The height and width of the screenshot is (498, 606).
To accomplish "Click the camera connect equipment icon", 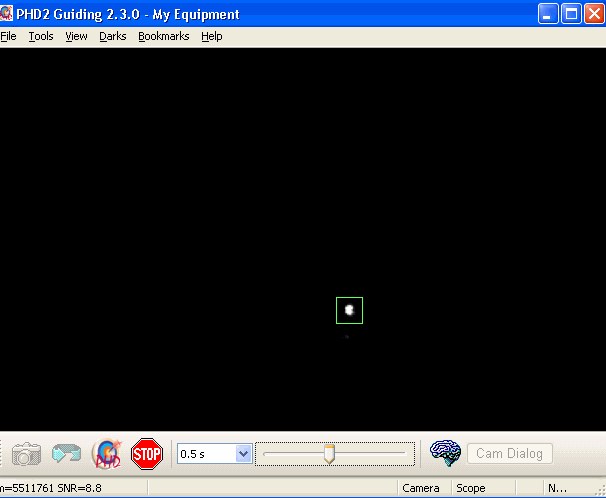I will coord(26,454).
